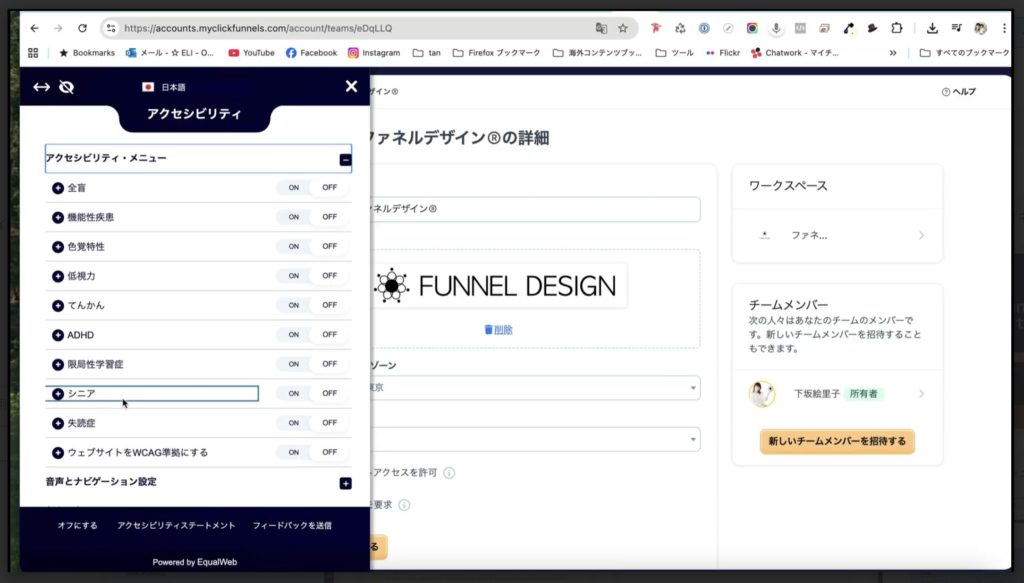Screen dimensions: 1024x583
Task: Click 新しいチームメンバーを招待する button
Action: click(836, 441)
